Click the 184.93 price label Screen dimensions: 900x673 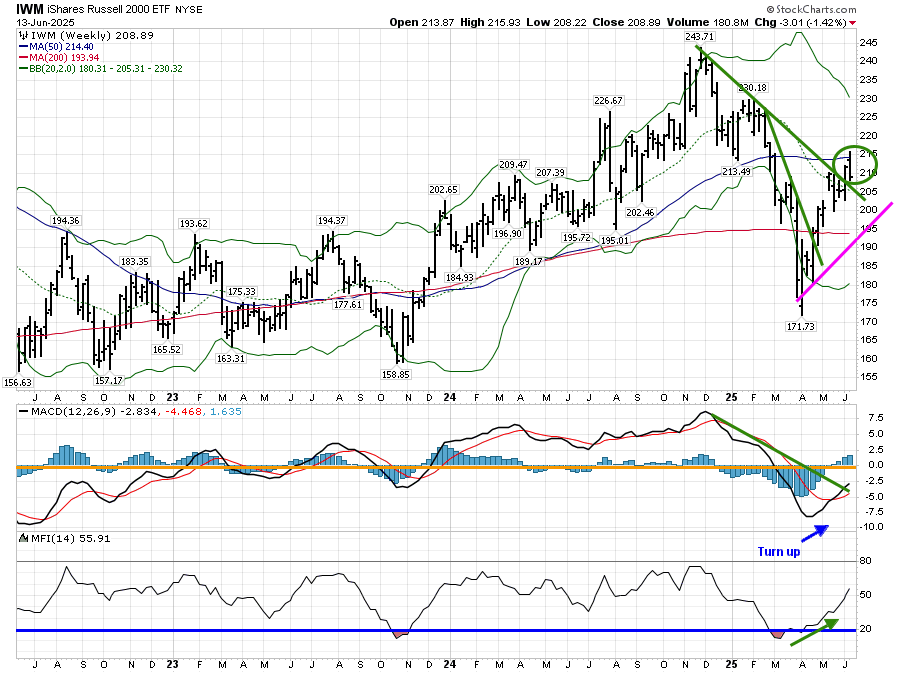pos(460,278)
